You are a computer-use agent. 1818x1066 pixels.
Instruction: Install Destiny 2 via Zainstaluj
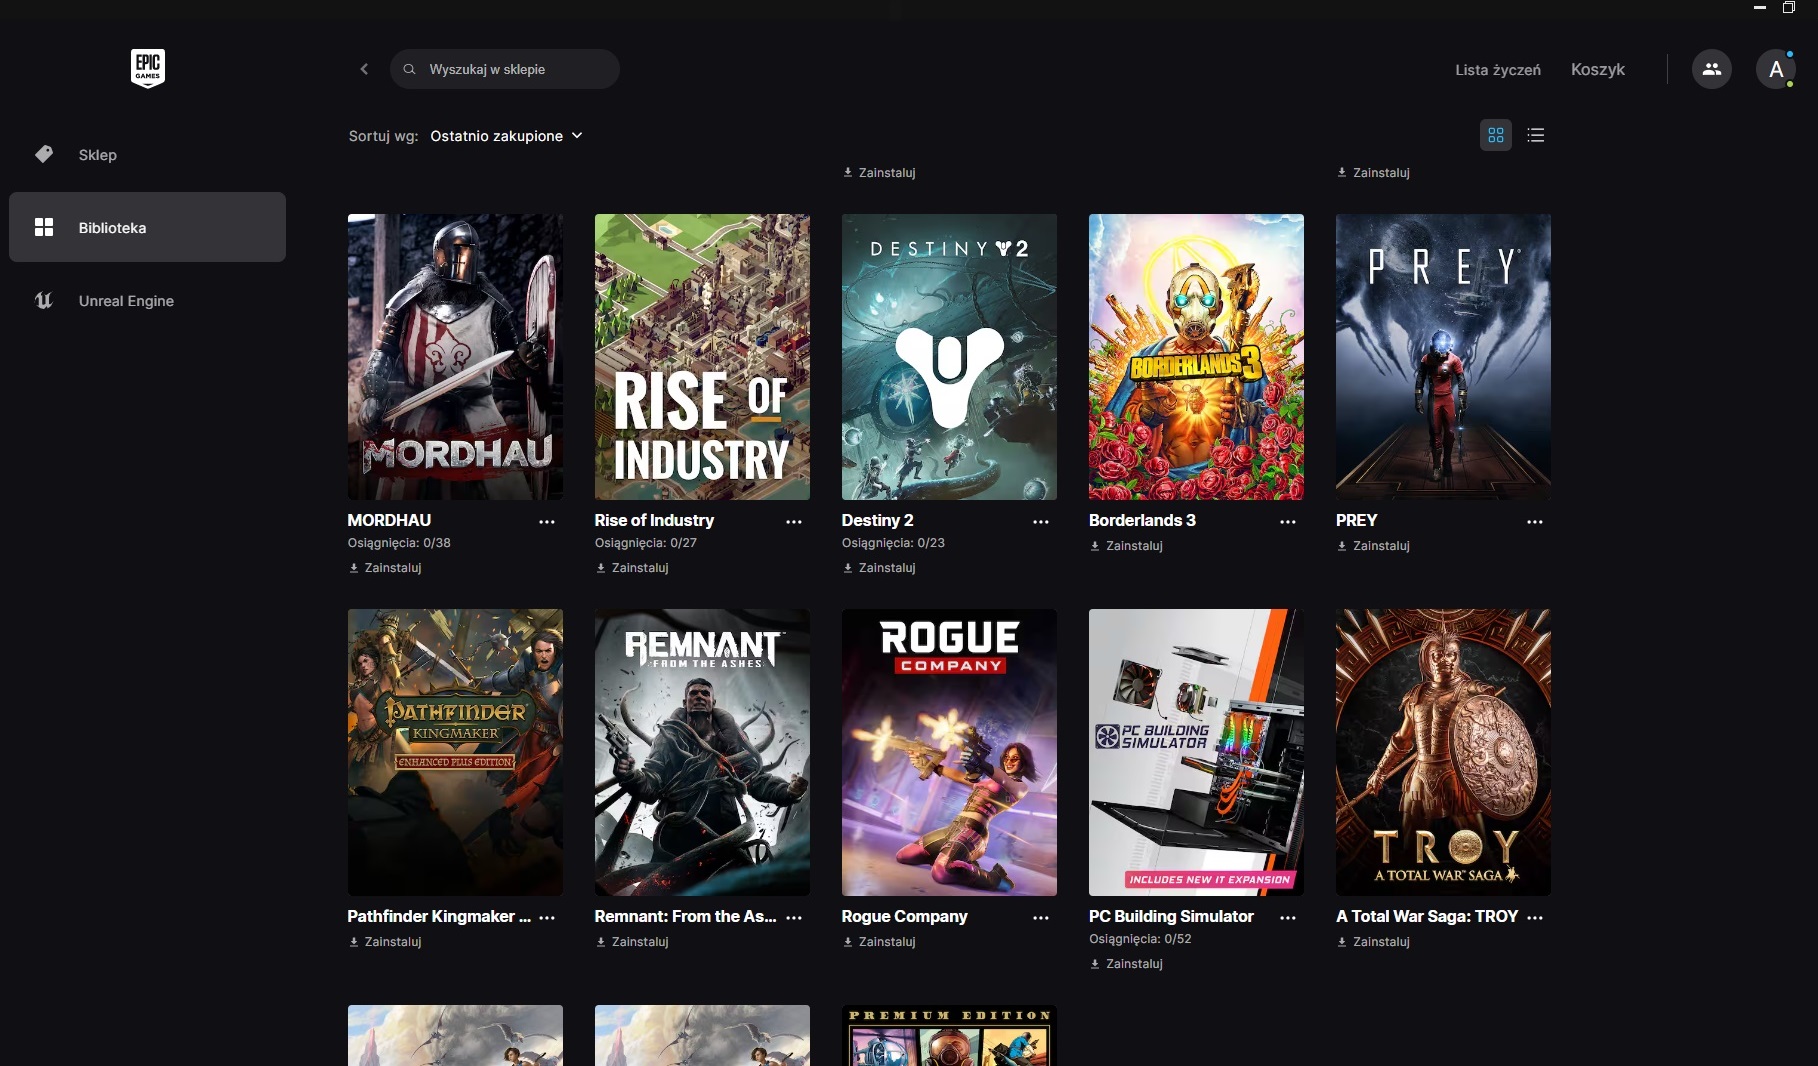tap(879, 567)
